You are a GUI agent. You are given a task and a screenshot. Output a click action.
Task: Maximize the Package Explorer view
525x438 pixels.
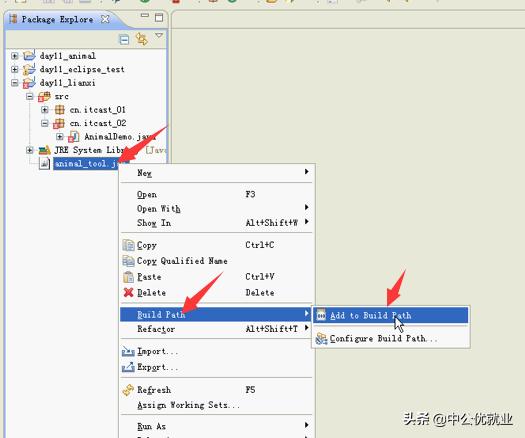pyautogui.click(x=159, y=17)
